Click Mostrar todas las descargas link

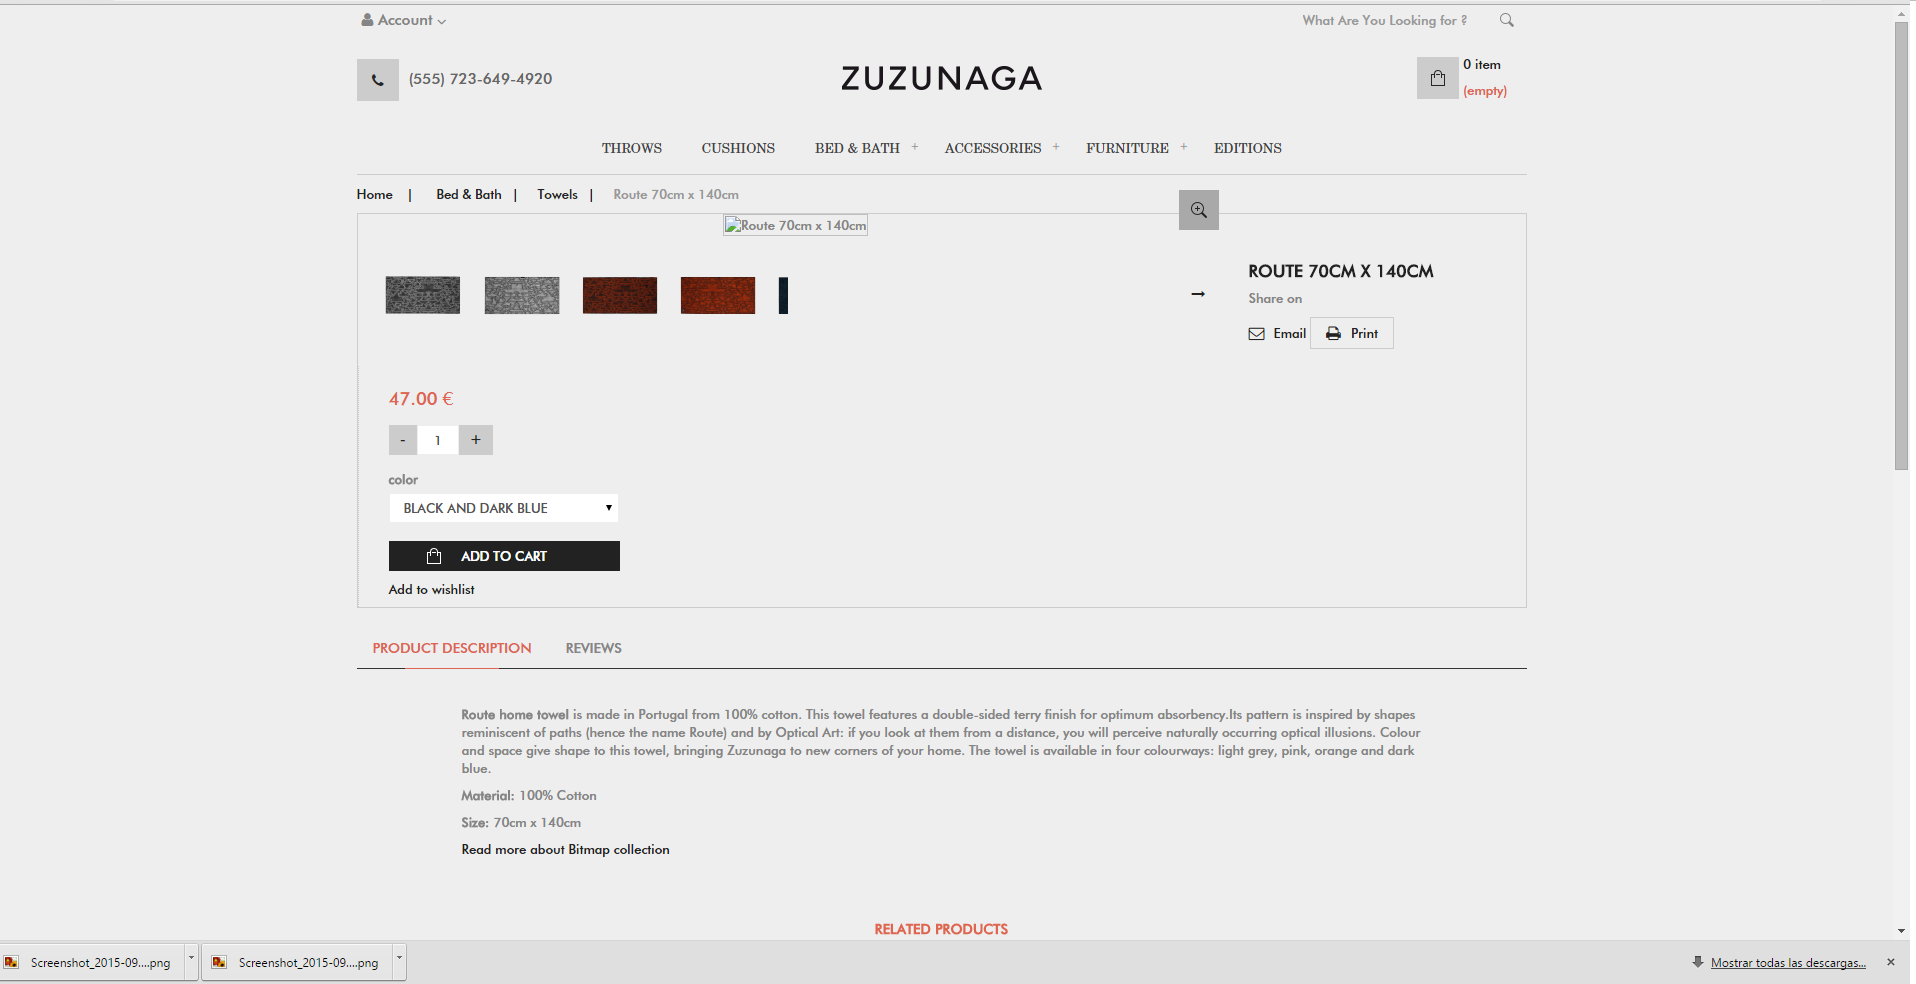click(x=1788, y=963)
